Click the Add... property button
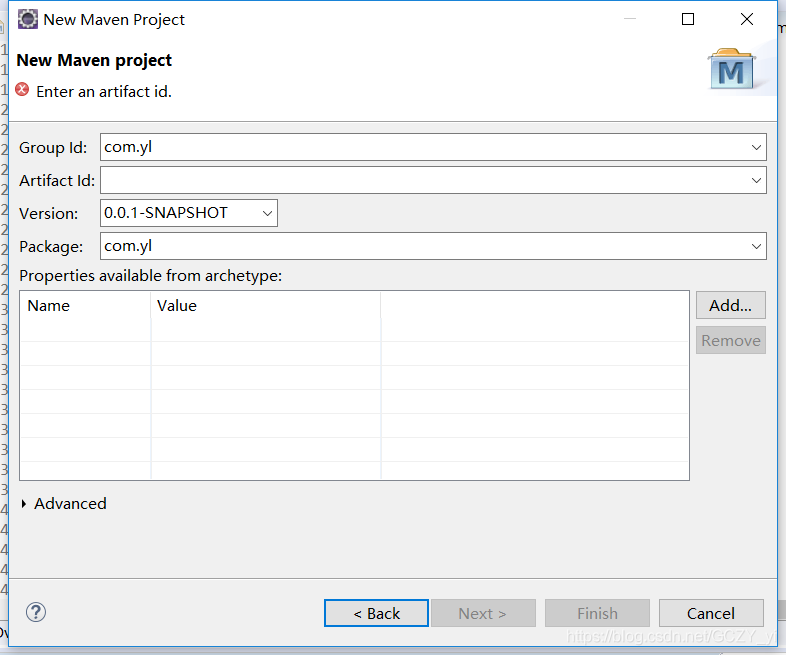Viewport: 786px width, 655px height. click(x=730, y=305)
